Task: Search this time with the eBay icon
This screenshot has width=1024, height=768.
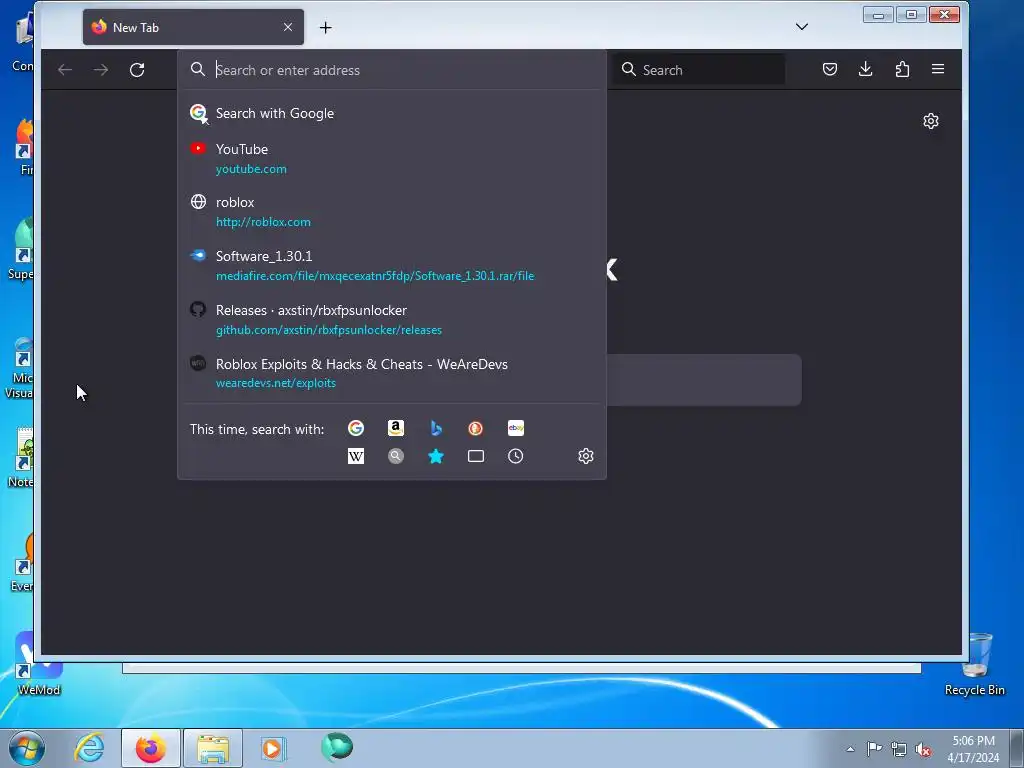Action: coord(516,428)
